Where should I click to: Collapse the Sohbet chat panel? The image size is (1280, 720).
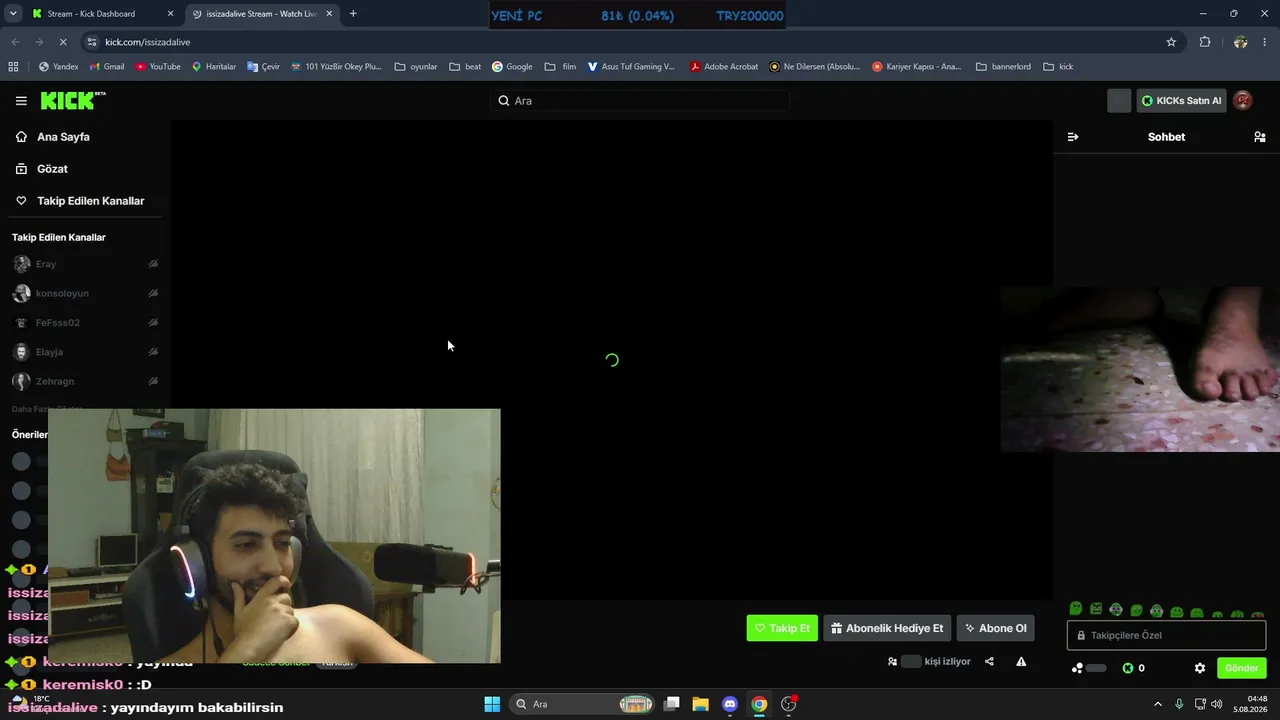pos(1073,137)
